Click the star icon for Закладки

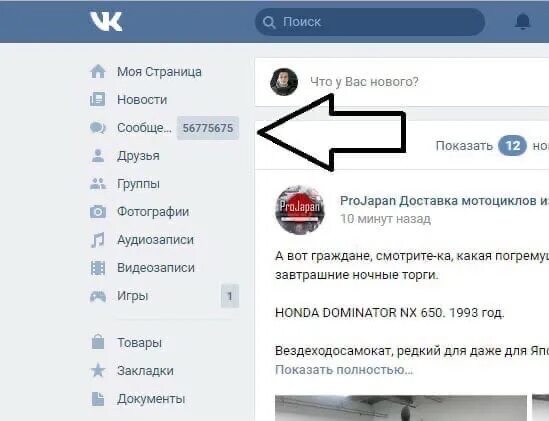pos(98,371)
